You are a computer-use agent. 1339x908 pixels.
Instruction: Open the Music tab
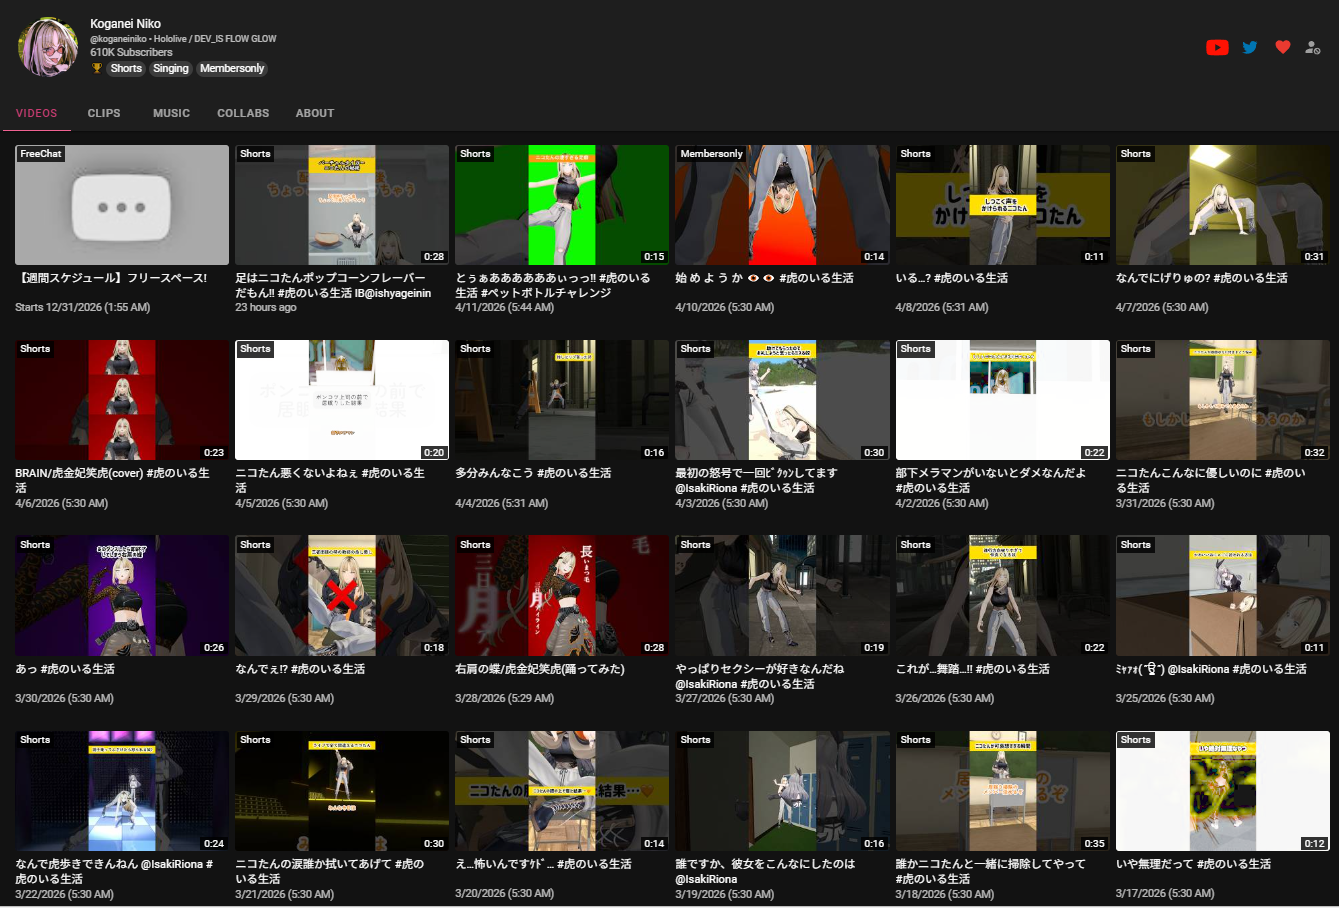click(171, 113)
